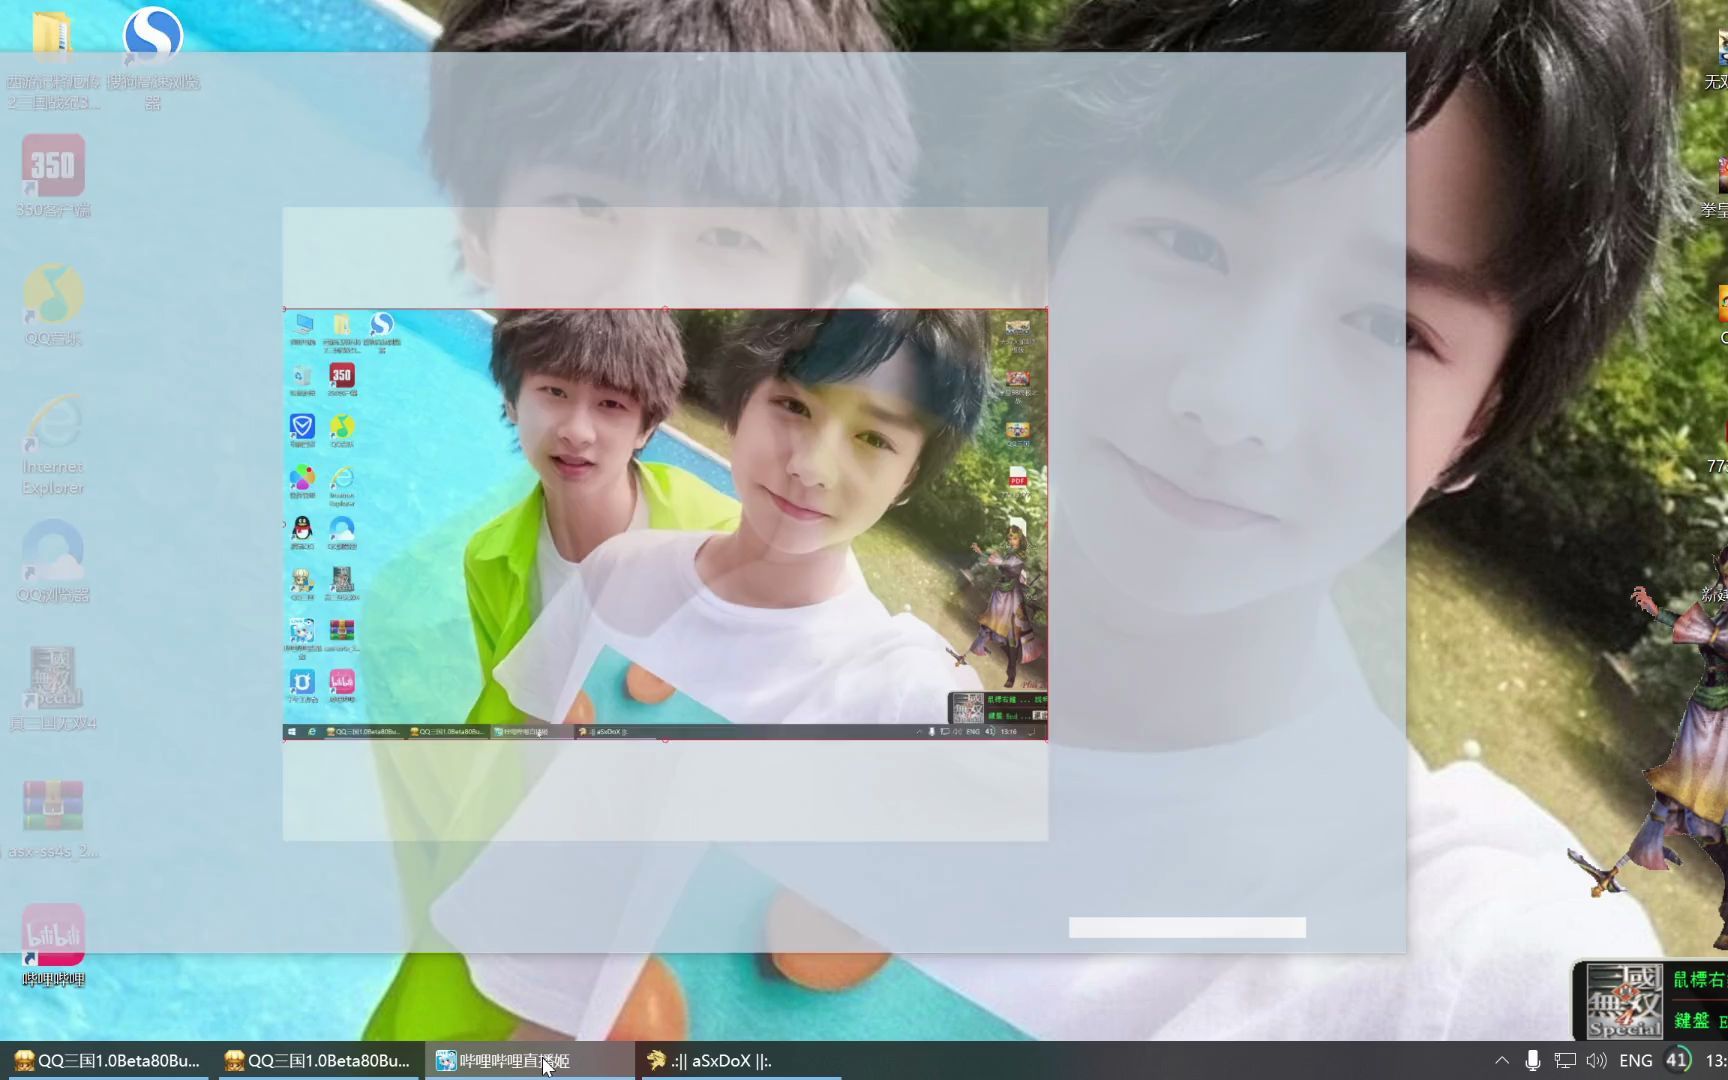Click the microphone tray icon
This screenshot has height=1080, width=1728.
[x=1532, y=1060]
